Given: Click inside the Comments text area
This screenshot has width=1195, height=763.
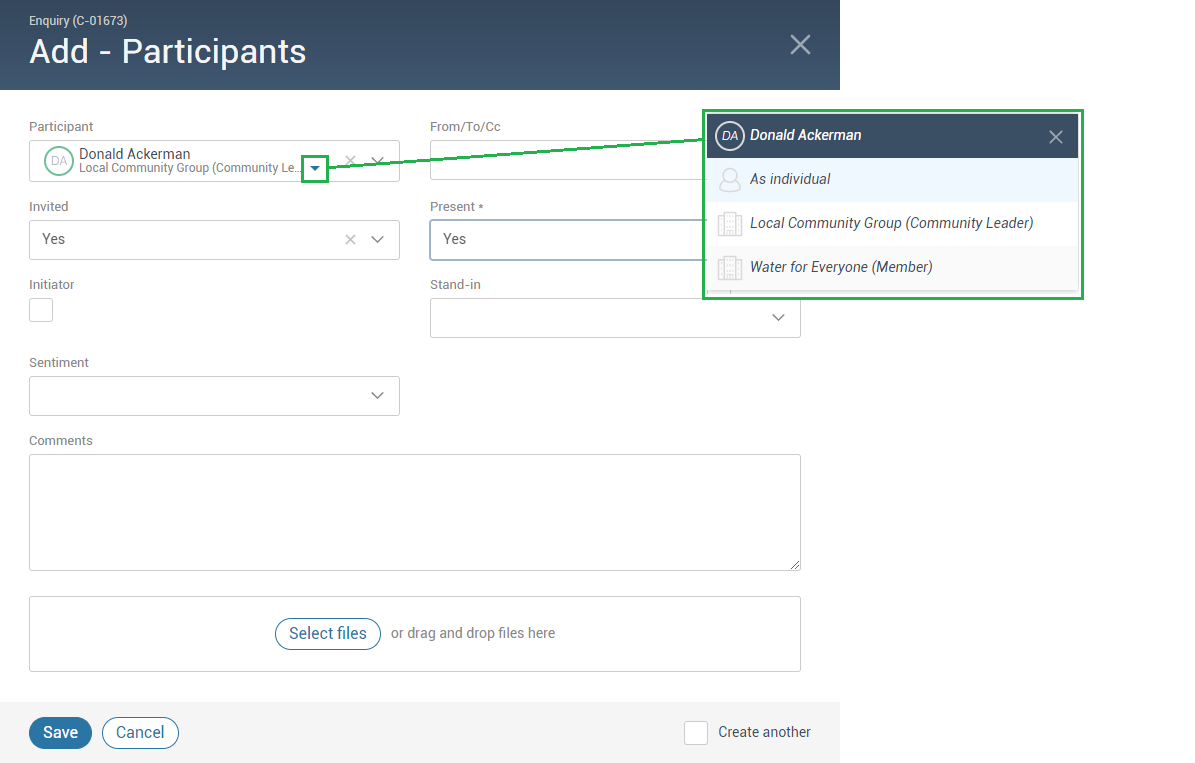Looking at the screenshot, I should tap(414, 512).
